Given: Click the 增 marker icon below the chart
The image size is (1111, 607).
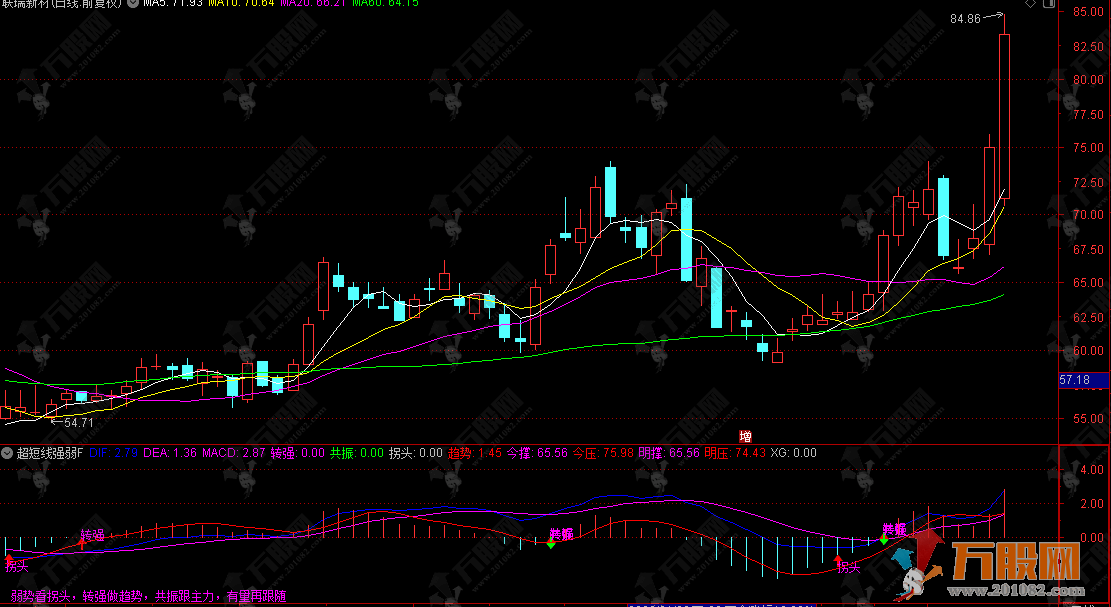Looking at the screenshot, I should (745, 436).
